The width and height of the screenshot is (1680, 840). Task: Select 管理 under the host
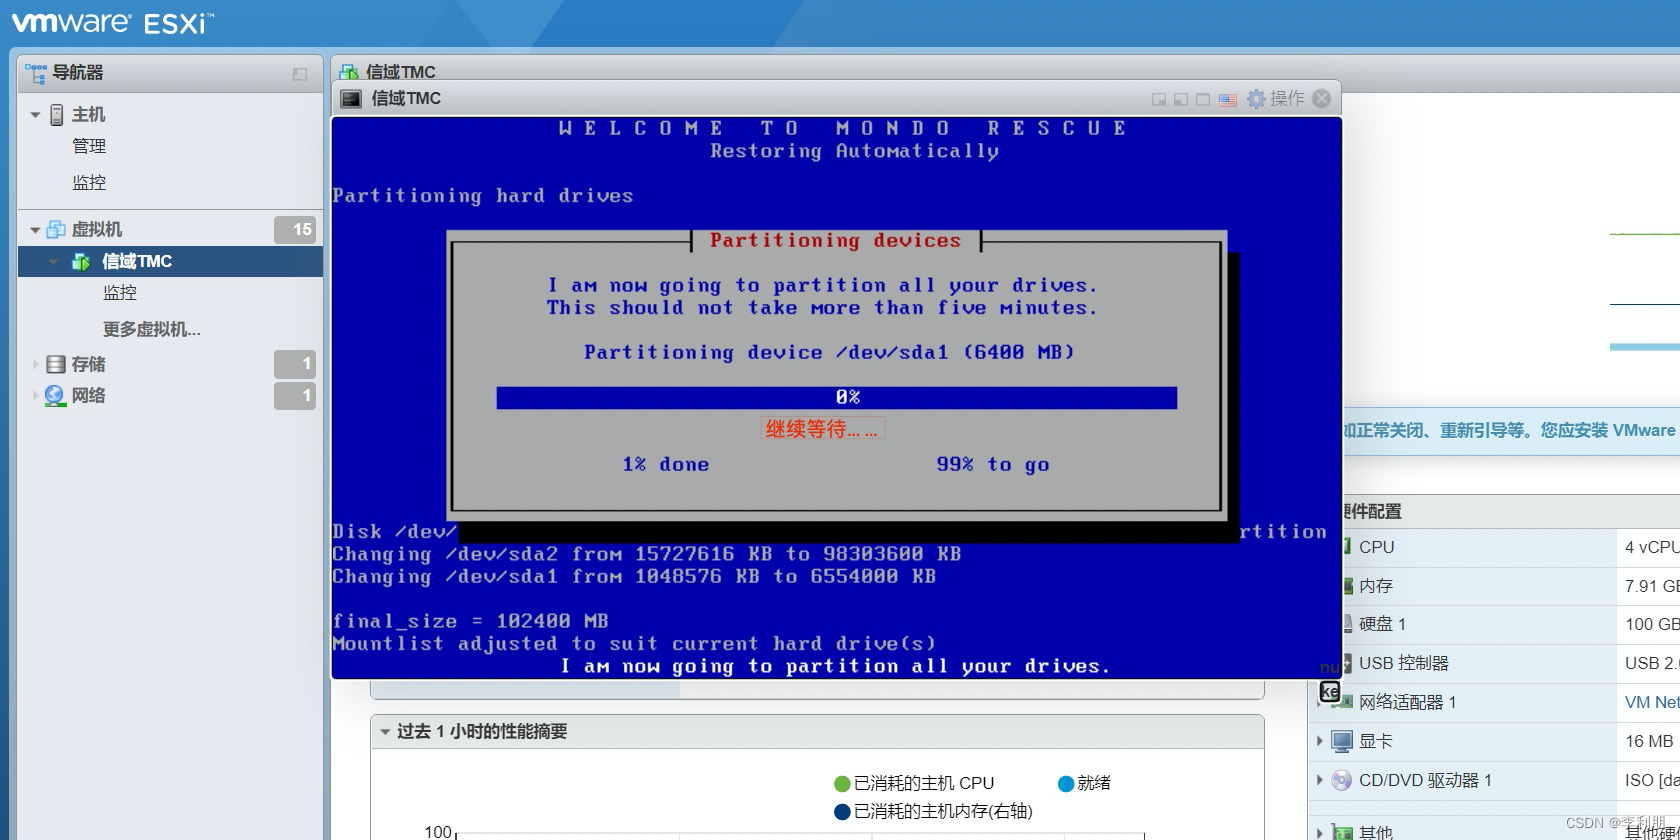pyautogui.click(x=89, y=147)
